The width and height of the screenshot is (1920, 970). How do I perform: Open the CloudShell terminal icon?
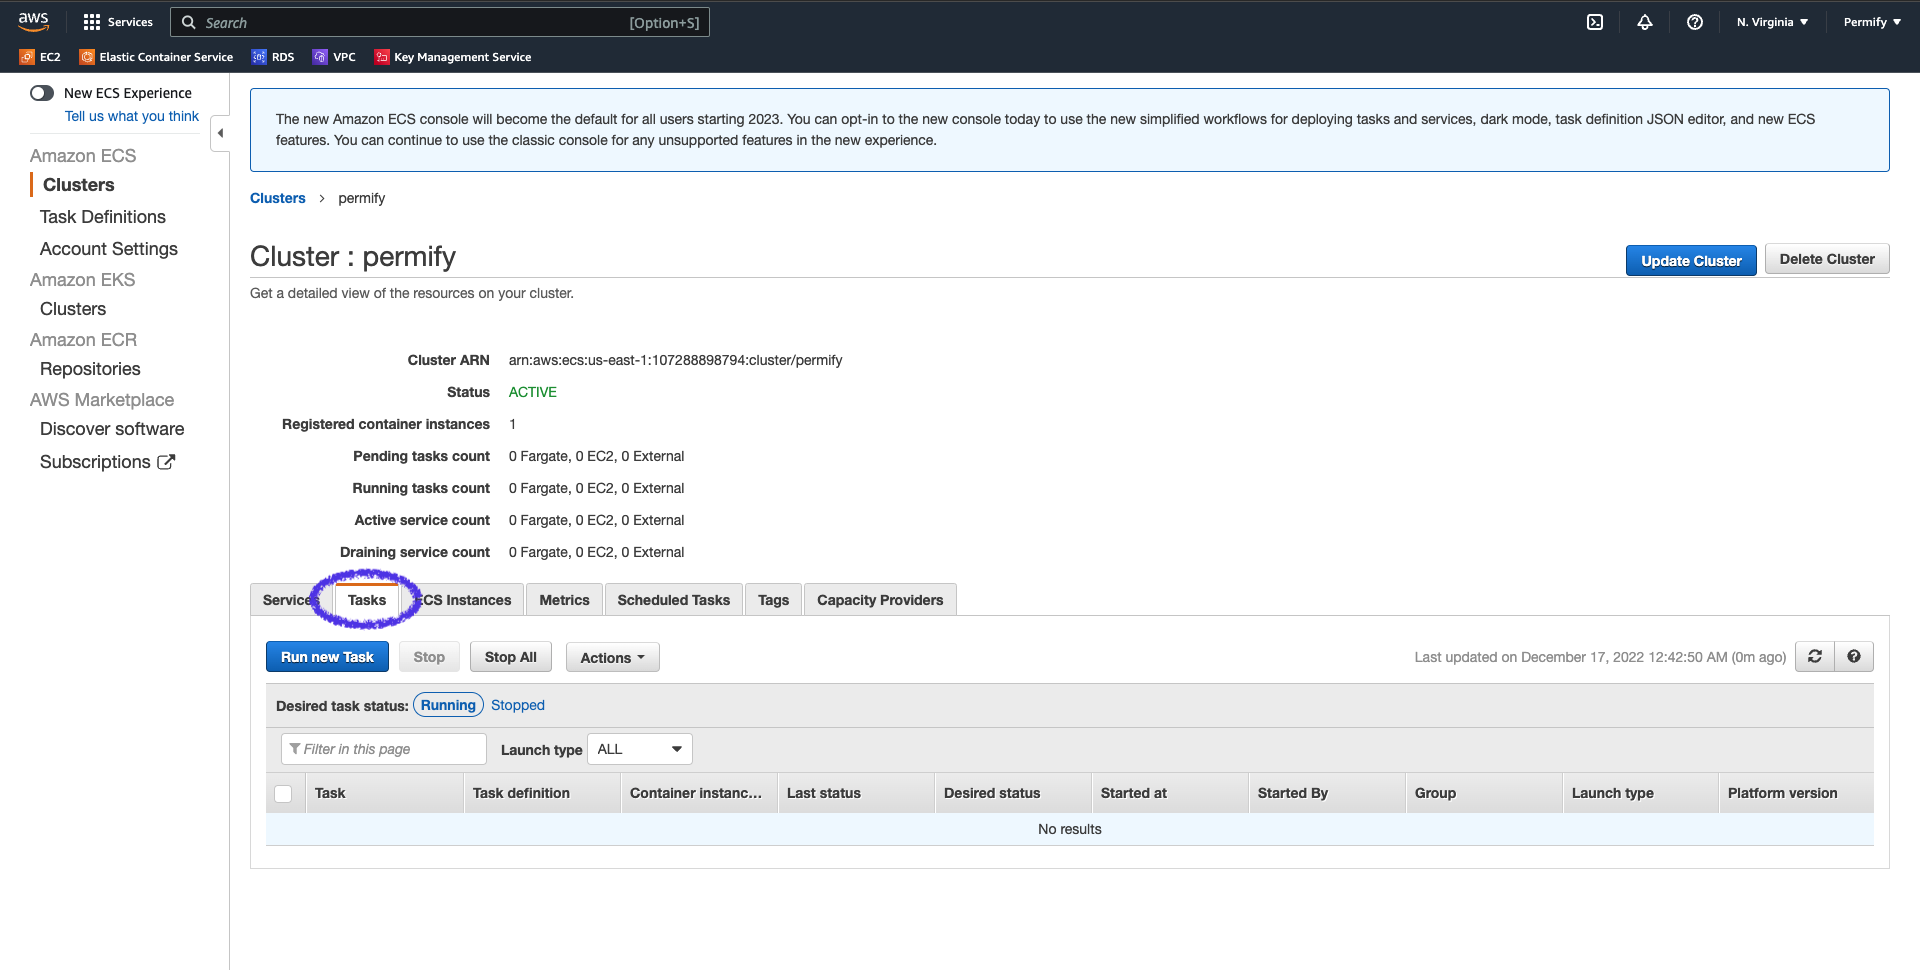pos(1595,22)
